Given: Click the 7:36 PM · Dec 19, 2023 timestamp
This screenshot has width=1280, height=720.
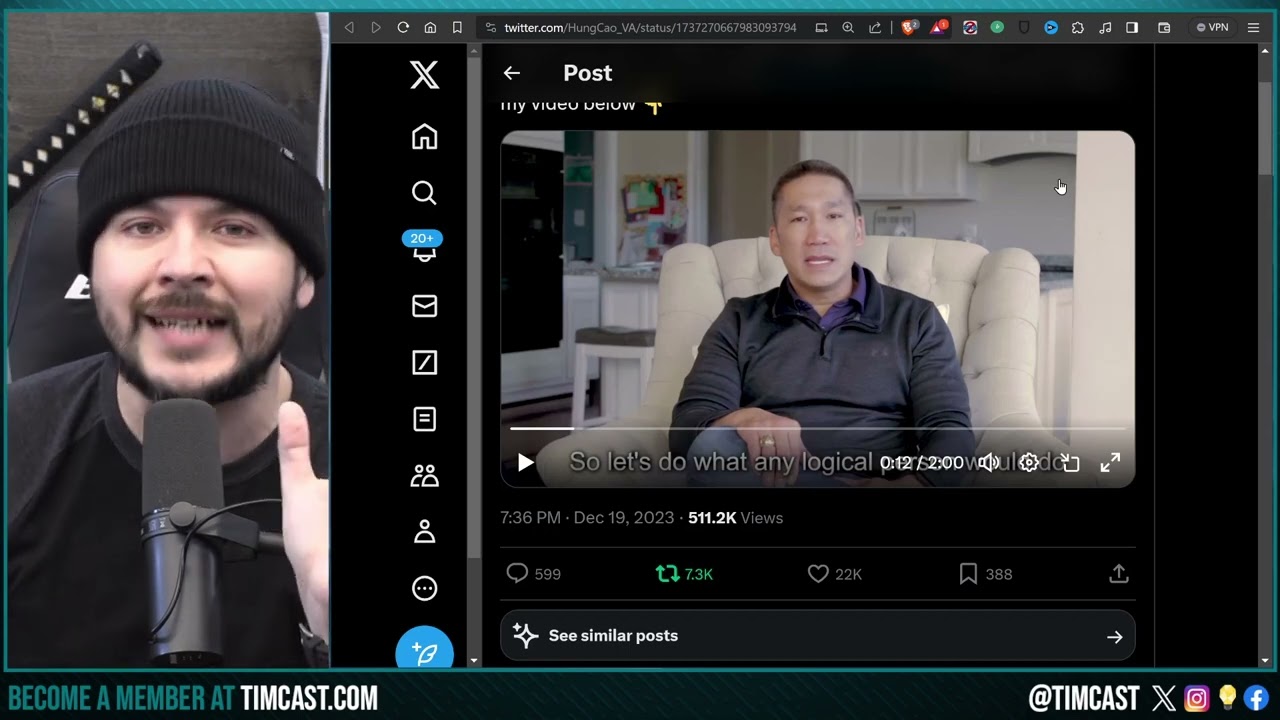Looking at the screenshot, I should click(x=587, y=518).
